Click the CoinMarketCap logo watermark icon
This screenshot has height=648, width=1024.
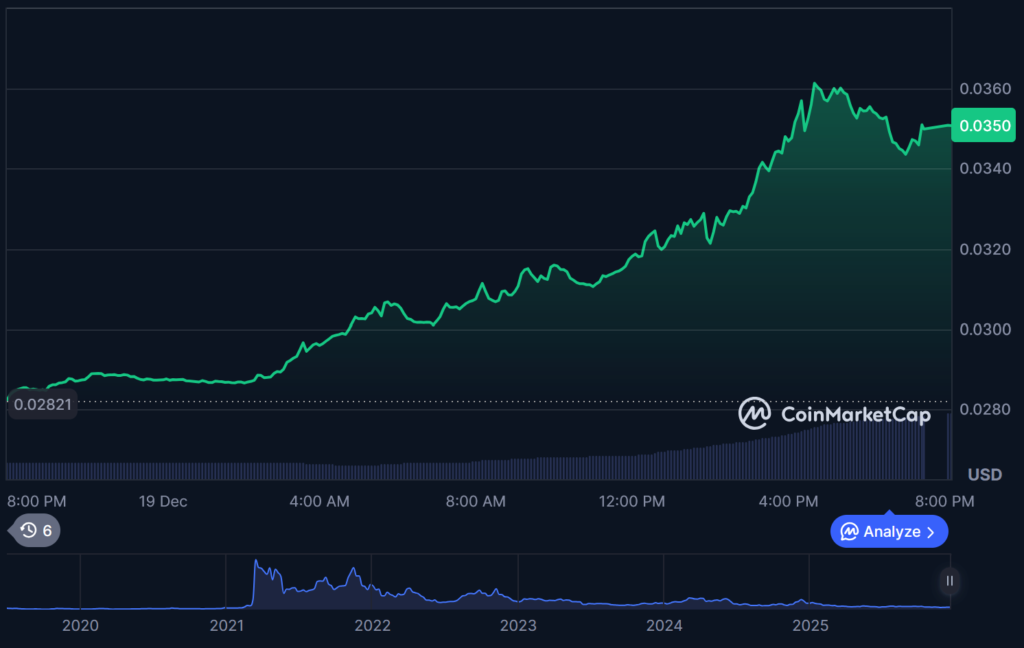(x=755, y=413)
